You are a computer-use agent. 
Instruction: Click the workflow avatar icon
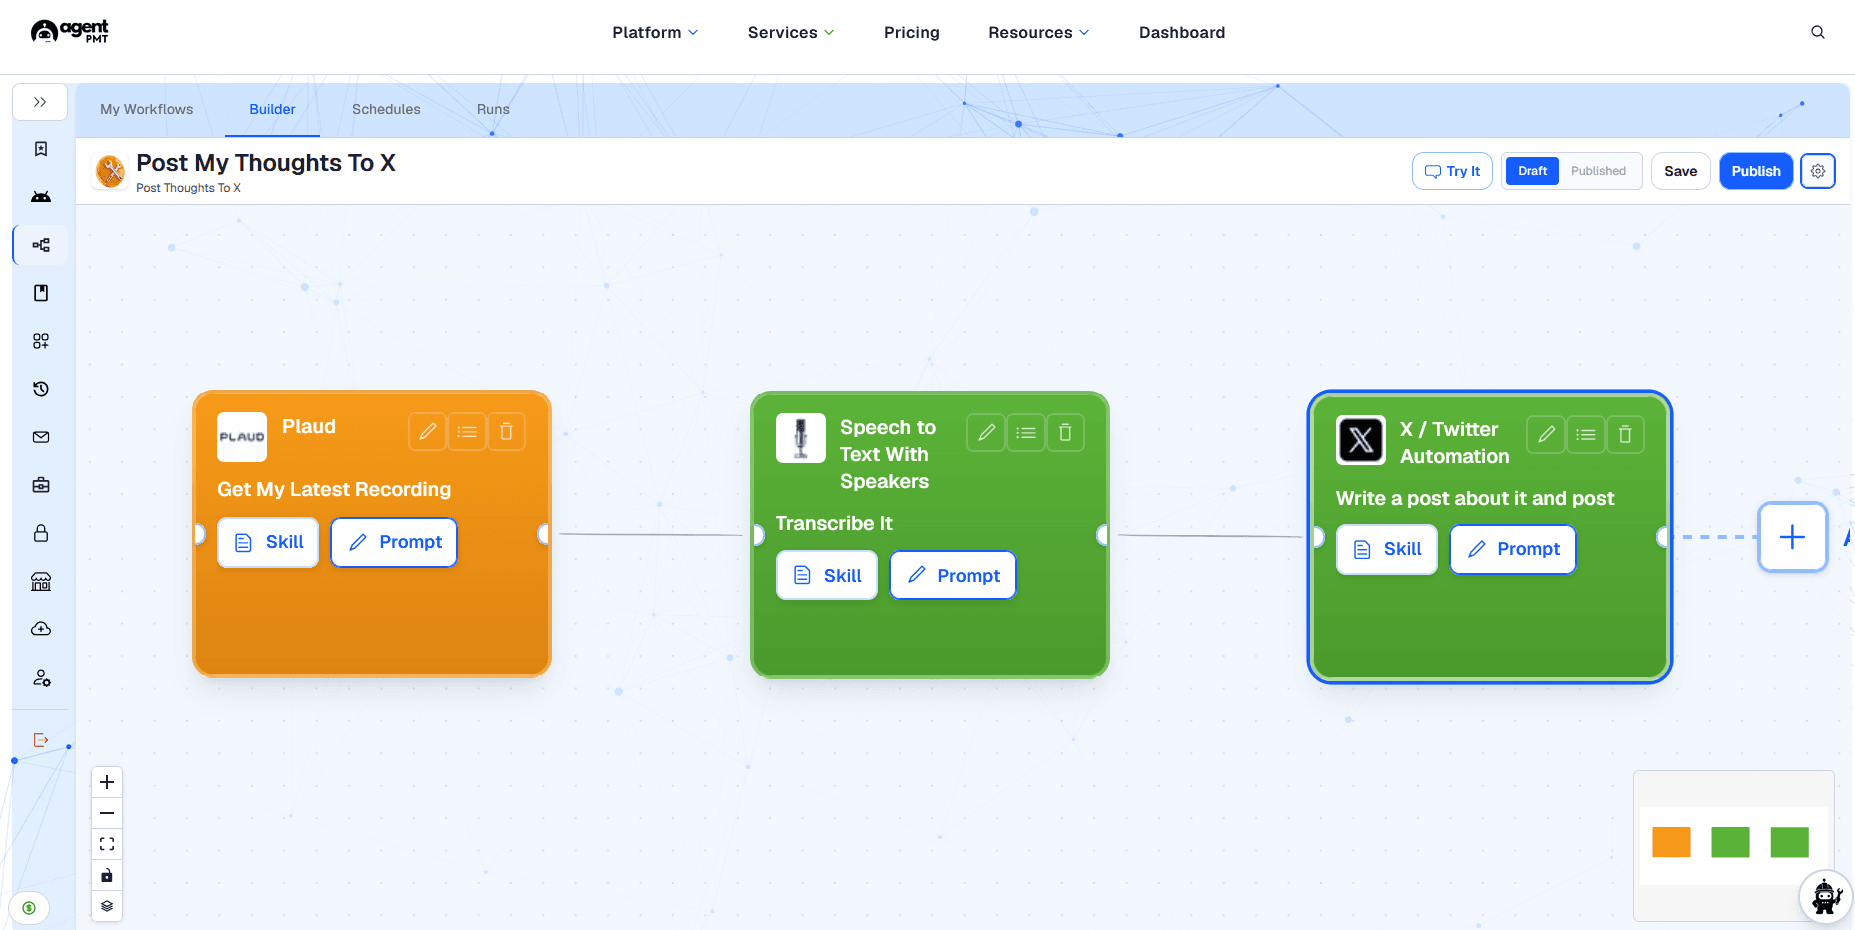110,171
